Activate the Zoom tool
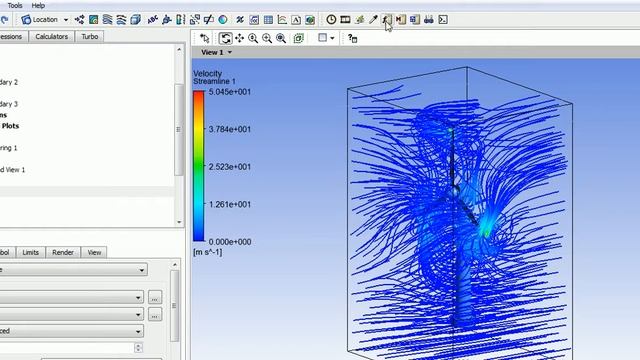Image resolution: width=640 pixels, height=360 pixels. coord(253,38)
